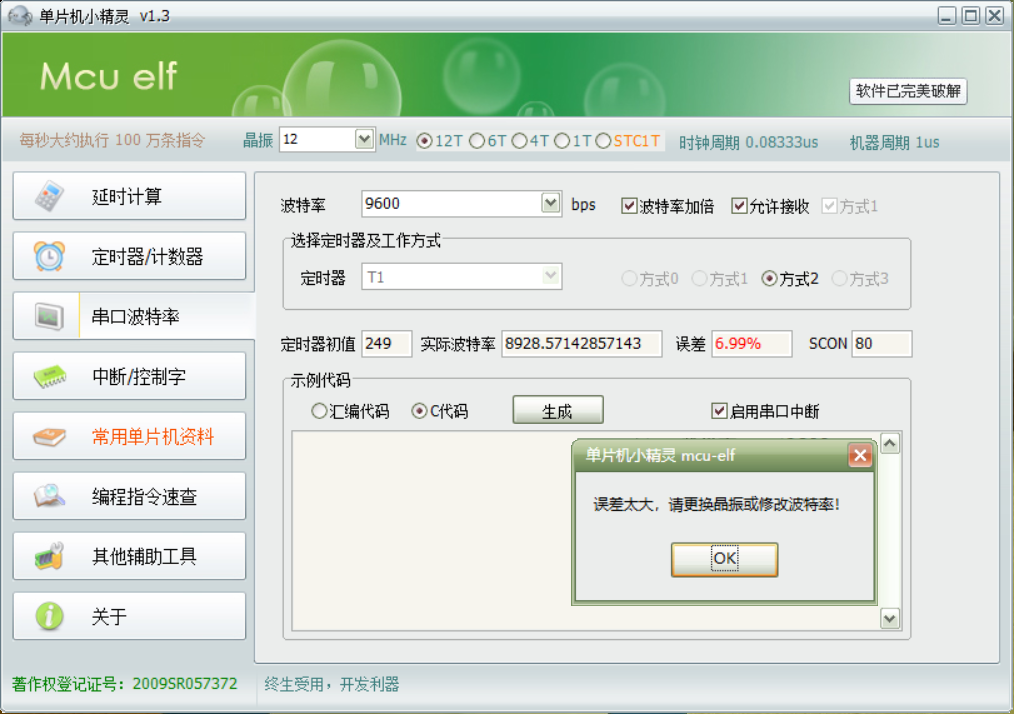This screenshot has height=714, width=1014.
Task: Maximize the 单片机小精灵 window
Action: pos(971,16)
